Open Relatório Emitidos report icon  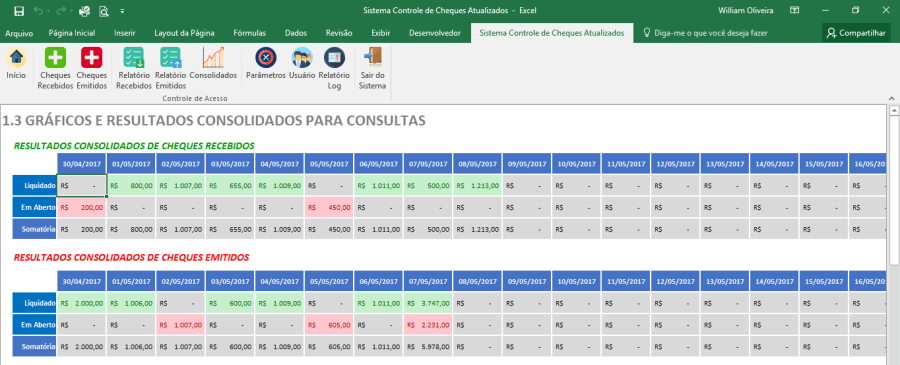pos(170,58)
